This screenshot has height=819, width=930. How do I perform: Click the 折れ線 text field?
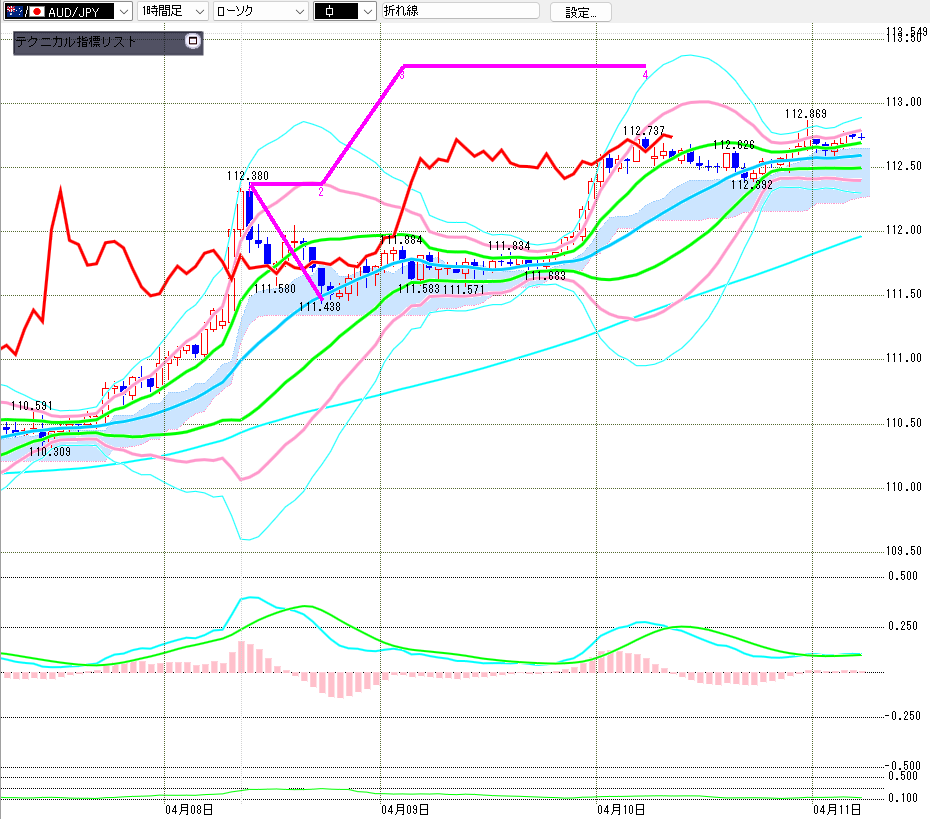pyautogui.click(x=460, y=12)
